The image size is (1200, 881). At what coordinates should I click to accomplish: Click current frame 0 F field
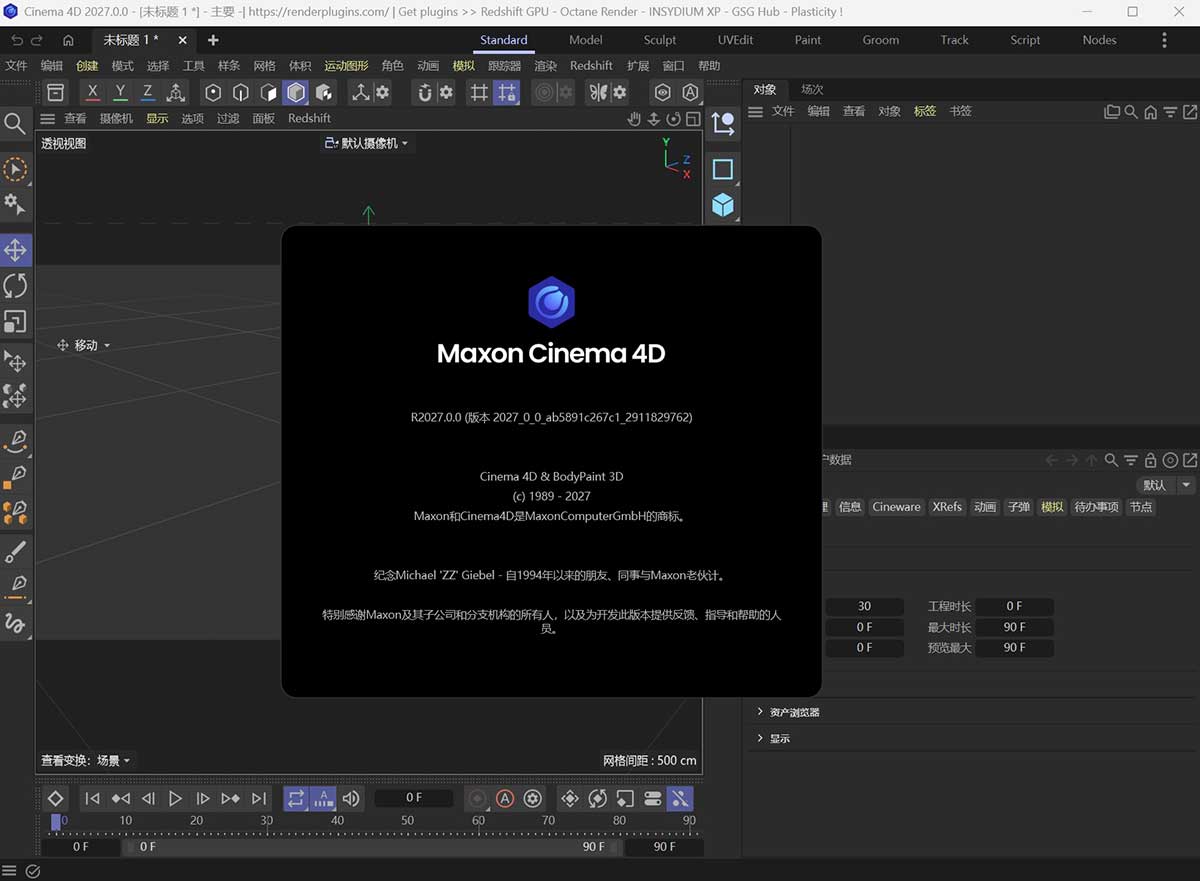(413, 798)
